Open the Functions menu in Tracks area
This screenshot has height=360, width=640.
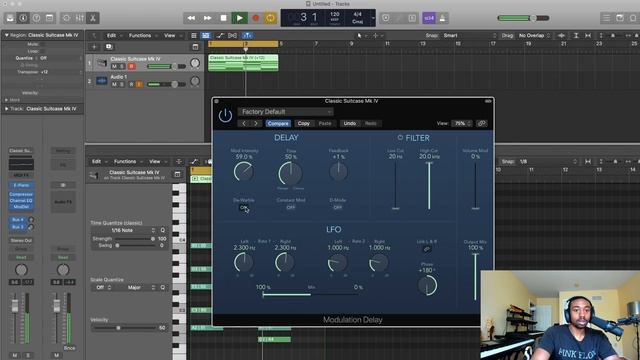coord(140,36)
